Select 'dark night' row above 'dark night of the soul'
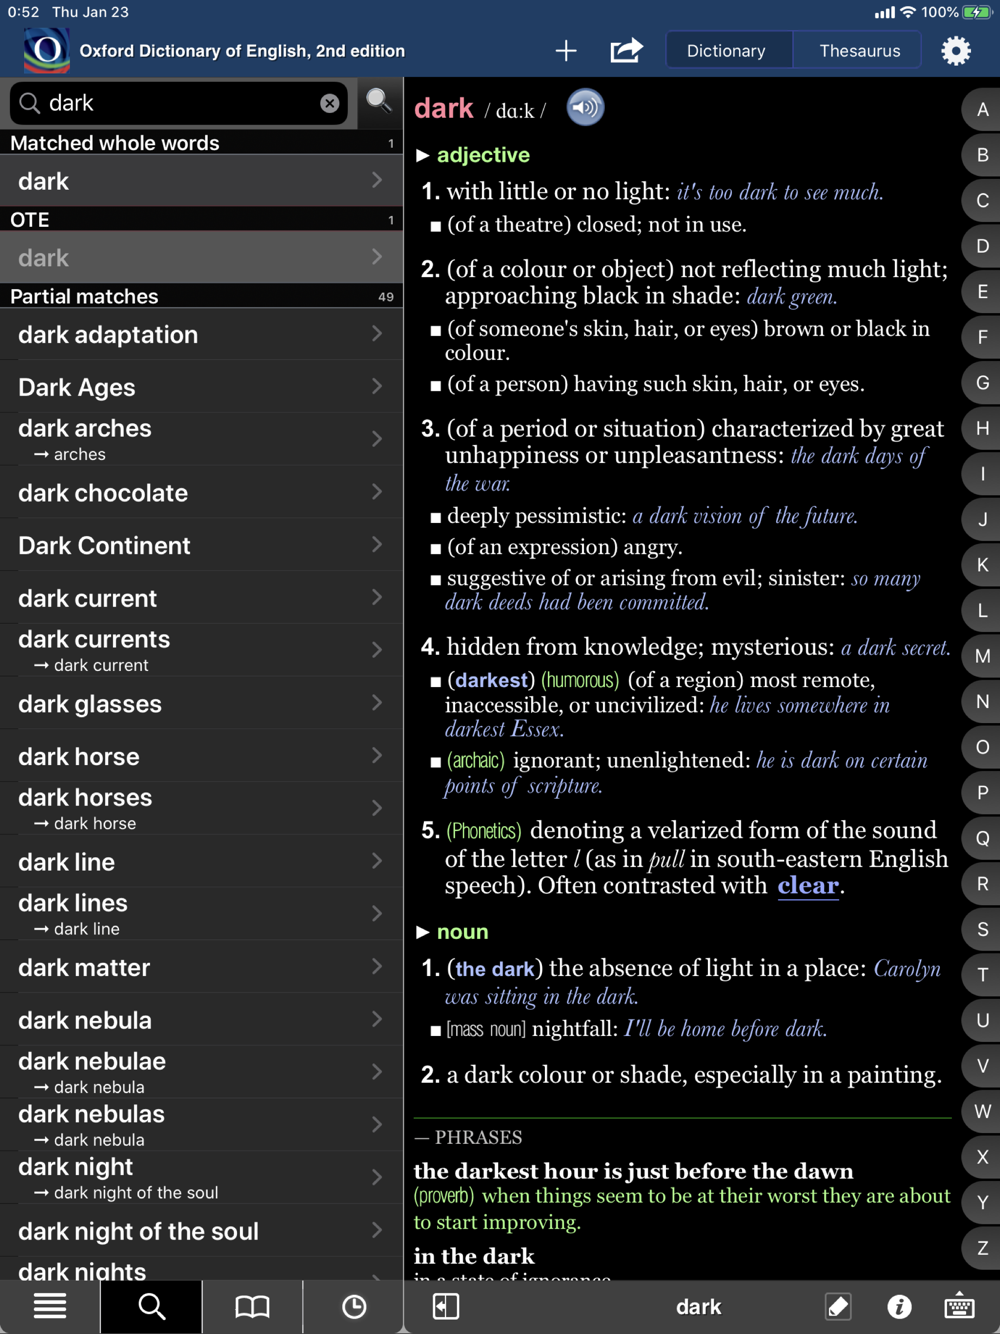This screenshot has height=1334, width=1000. coord(201,1178)
